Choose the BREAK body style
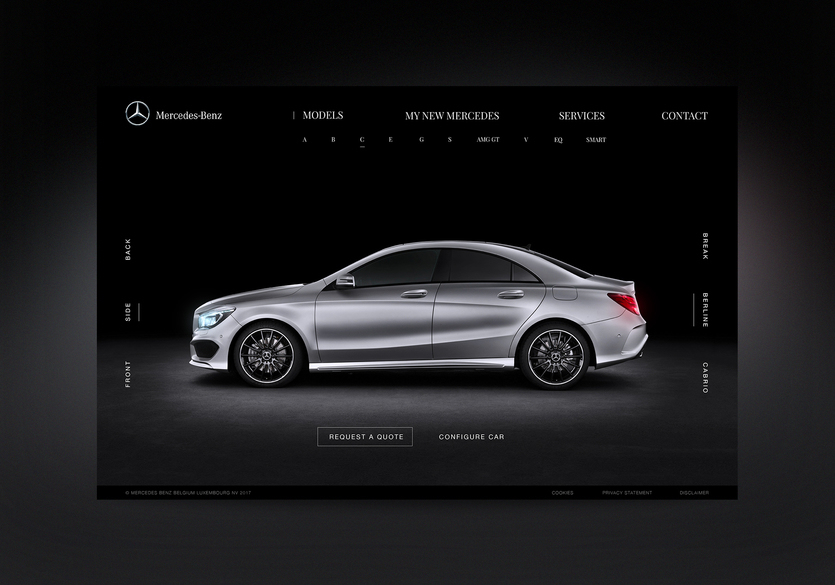 [x=705, y=246]
